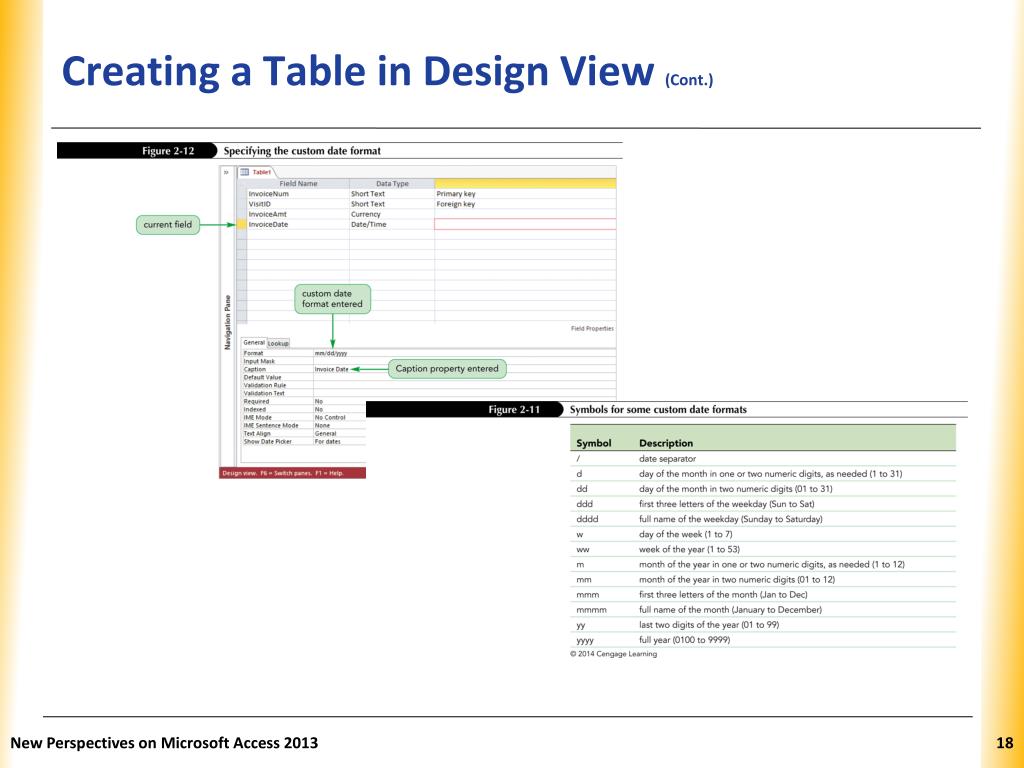Click 'week of the year (1 to 53)' text
The height and width of the screenshot is (768, 1024).
coord(690,549)
